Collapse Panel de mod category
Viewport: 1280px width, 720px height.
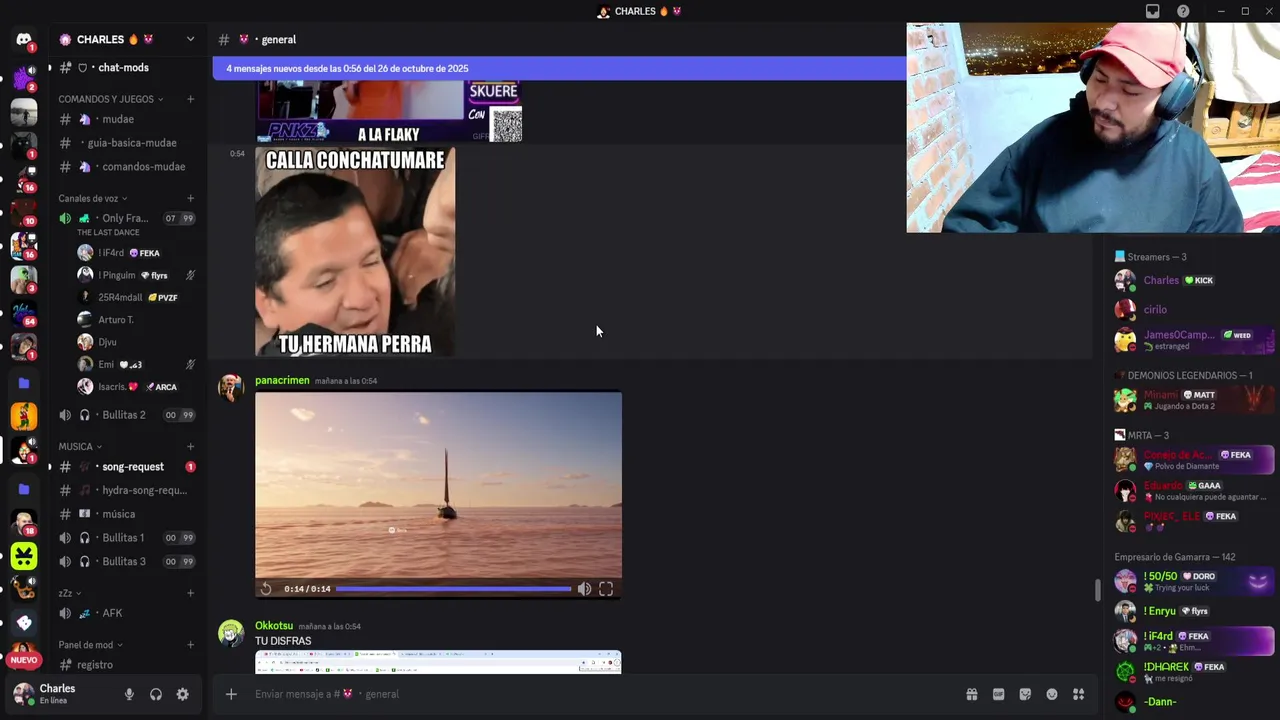tap(91, 645)
